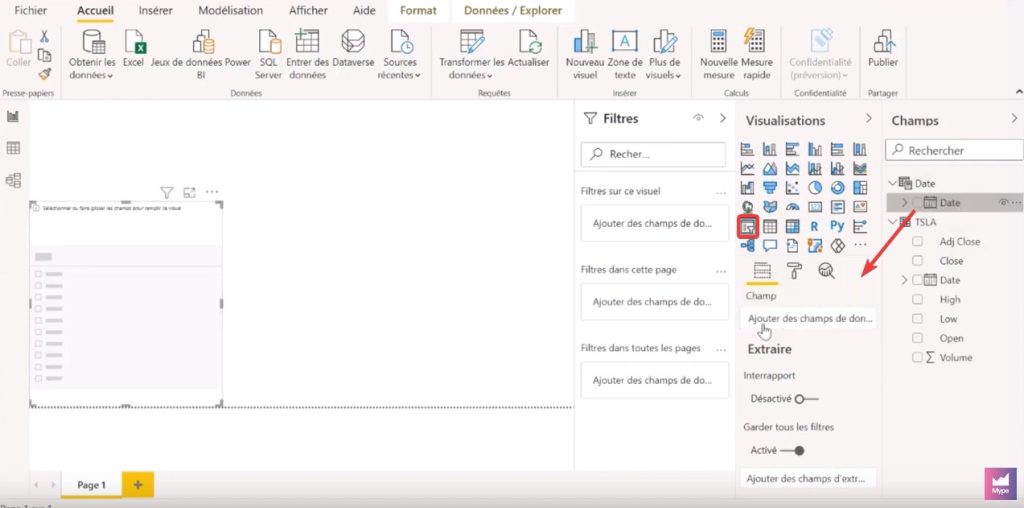Check the Adj Close field
This screenshot has width=1024, height=508.
point(918,242)
